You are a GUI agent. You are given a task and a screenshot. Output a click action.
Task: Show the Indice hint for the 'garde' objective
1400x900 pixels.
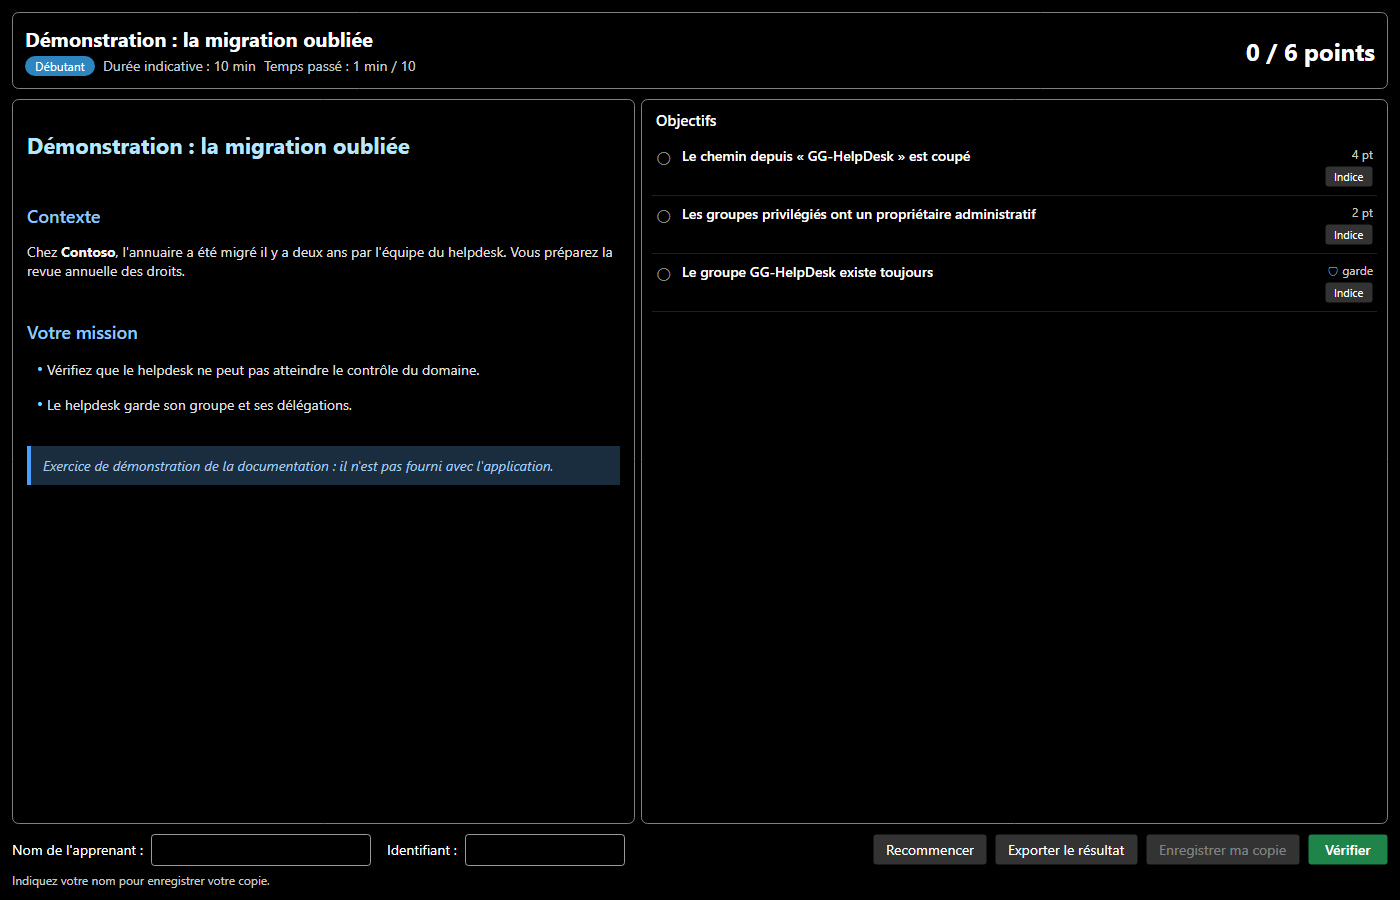pyautogui.click(x=1349, y=293)
